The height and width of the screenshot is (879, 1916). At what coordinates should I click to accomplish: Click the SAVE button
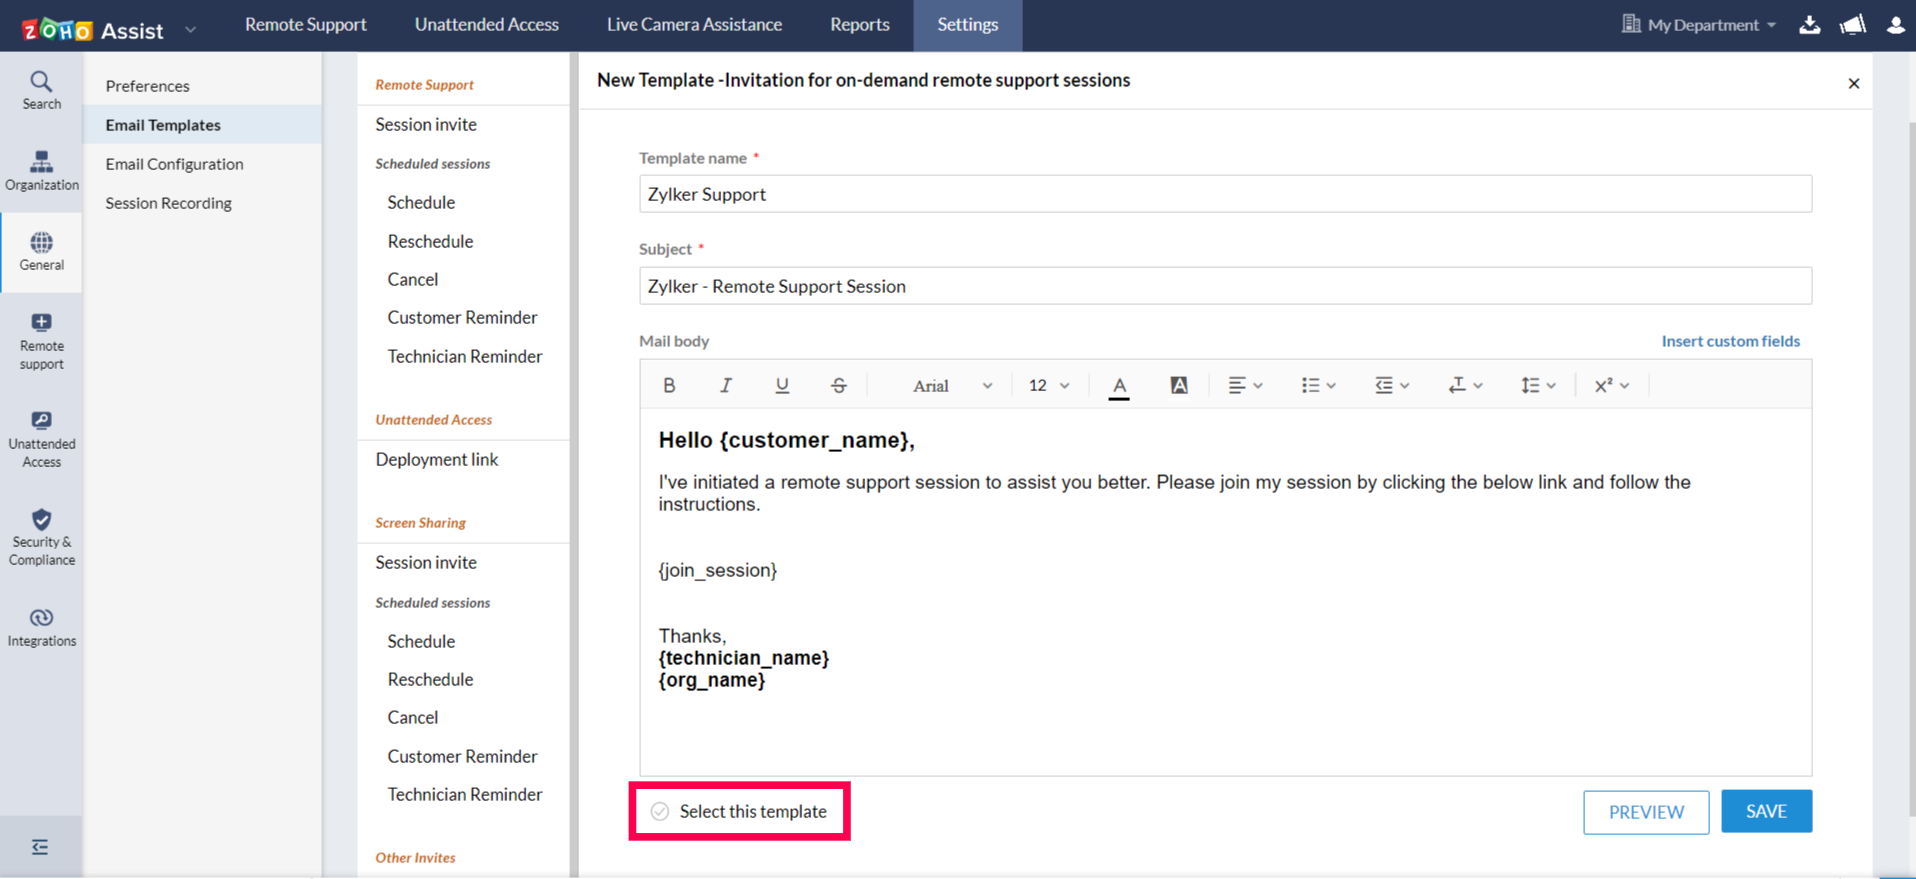[x=1765, y=811]
